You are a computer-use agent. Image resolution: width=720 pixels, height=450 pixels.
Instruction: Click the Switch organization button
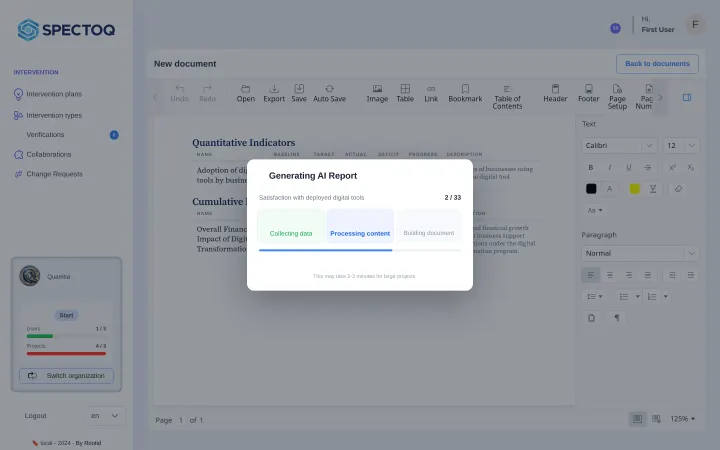[x=66, y=376]
